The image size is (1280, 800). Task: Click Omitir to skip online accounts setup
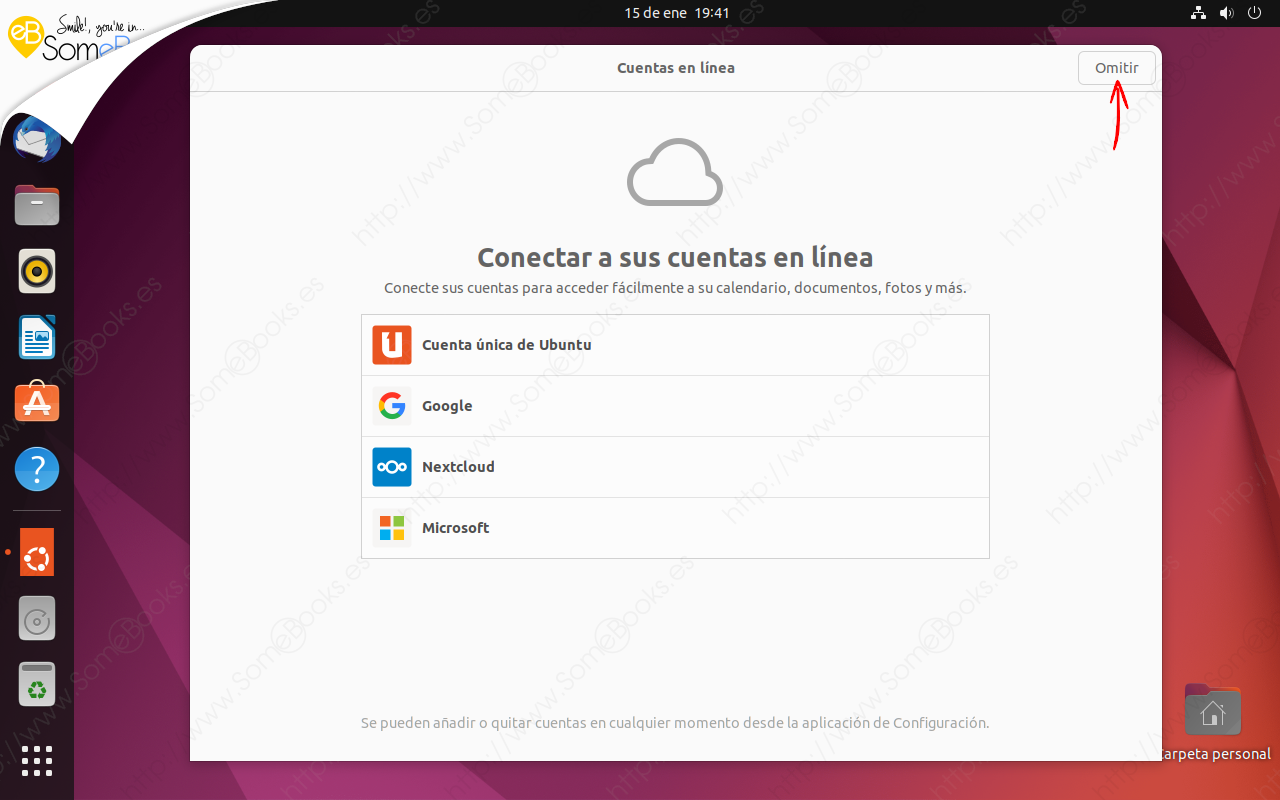pos(1116,67)
